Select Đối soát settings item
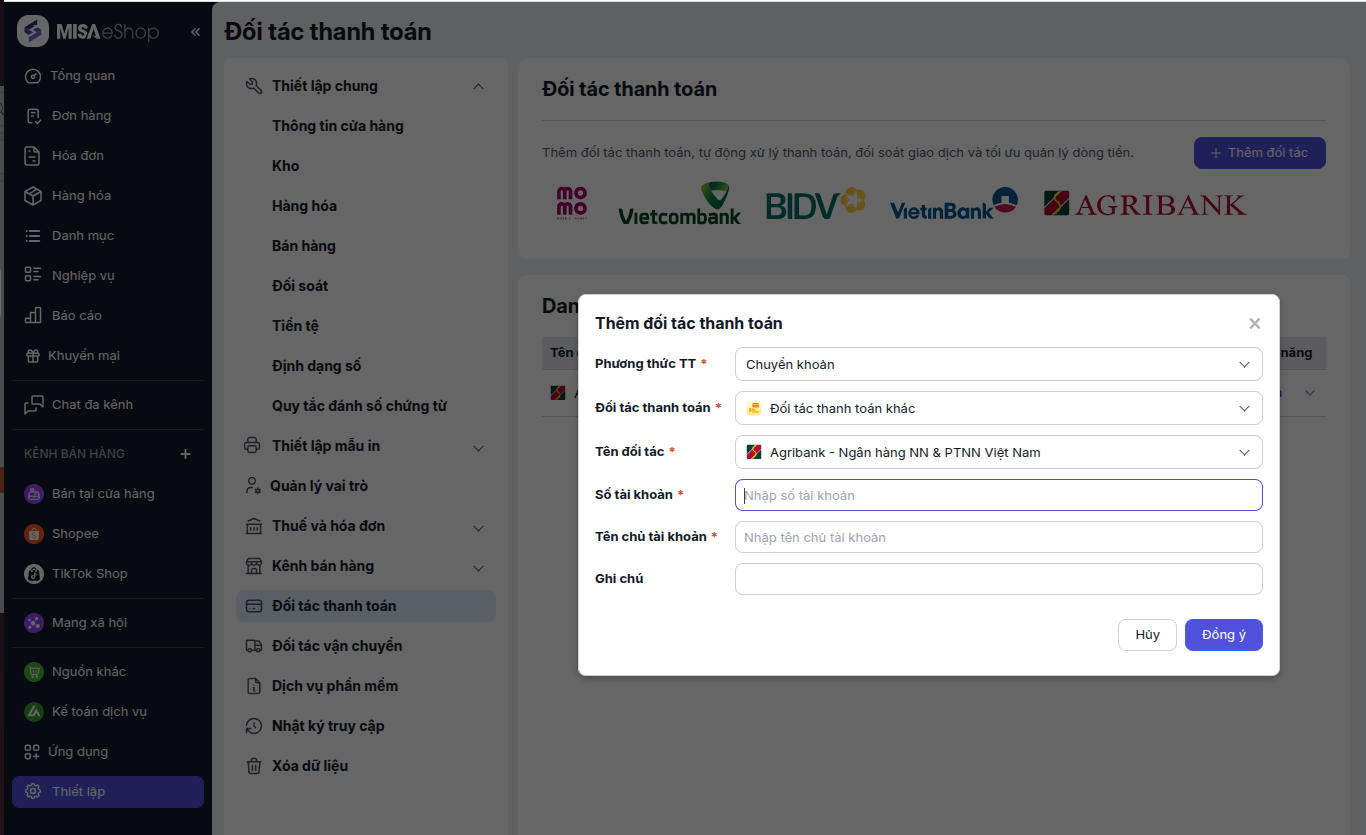1366x835 pixels. [300, 286]
